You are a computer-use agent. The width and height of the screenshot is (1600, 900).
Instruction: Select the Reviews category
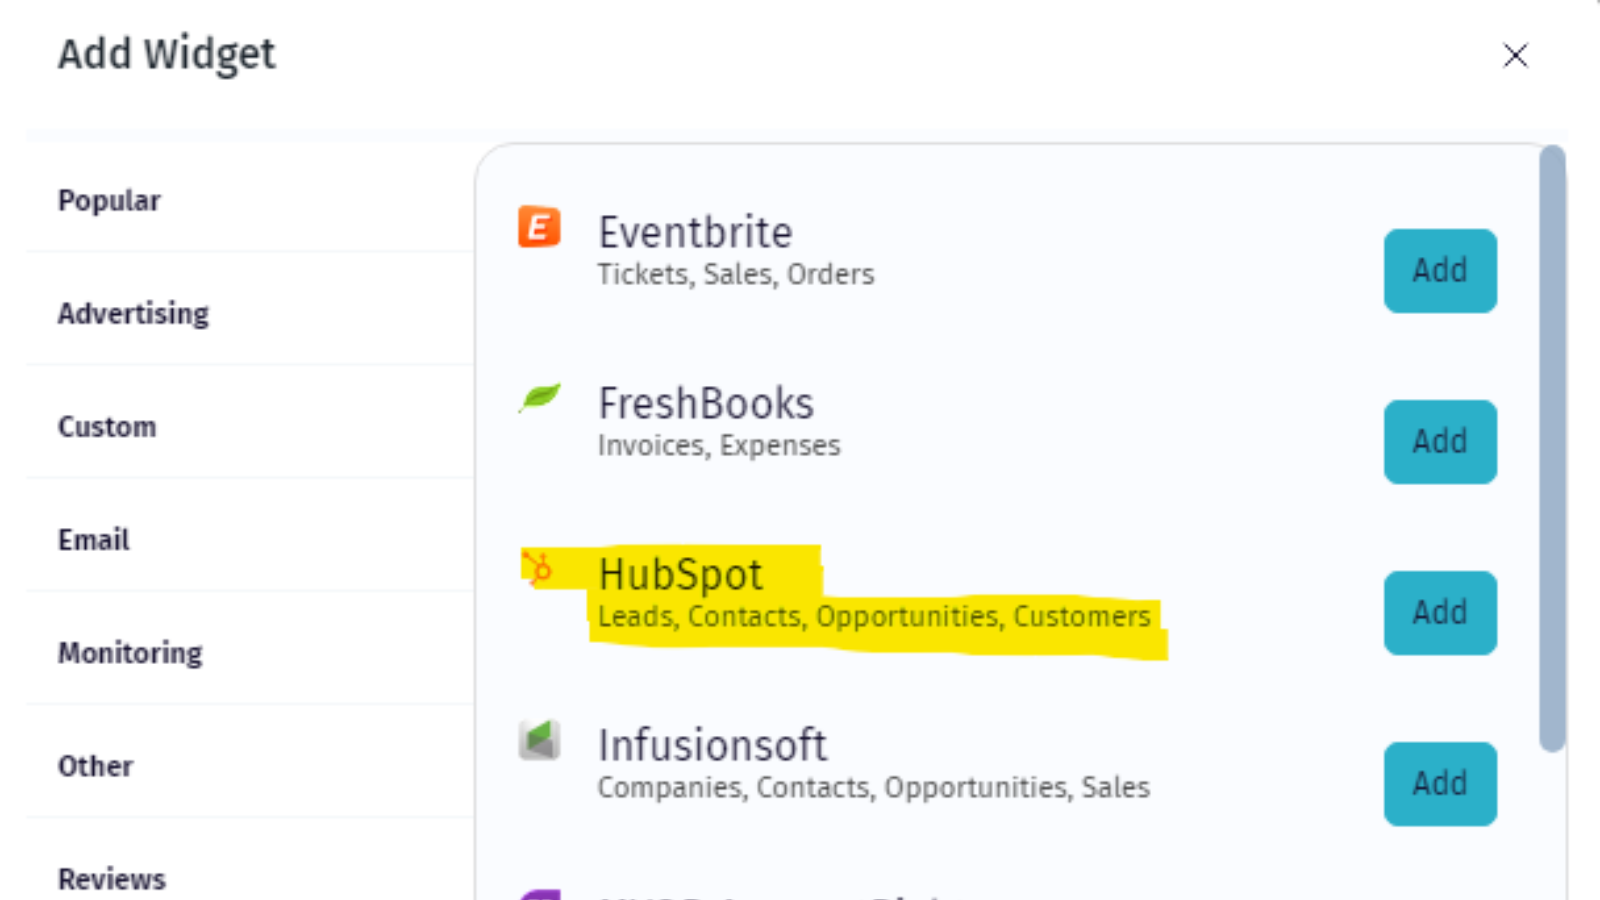[x=111, y=877]
